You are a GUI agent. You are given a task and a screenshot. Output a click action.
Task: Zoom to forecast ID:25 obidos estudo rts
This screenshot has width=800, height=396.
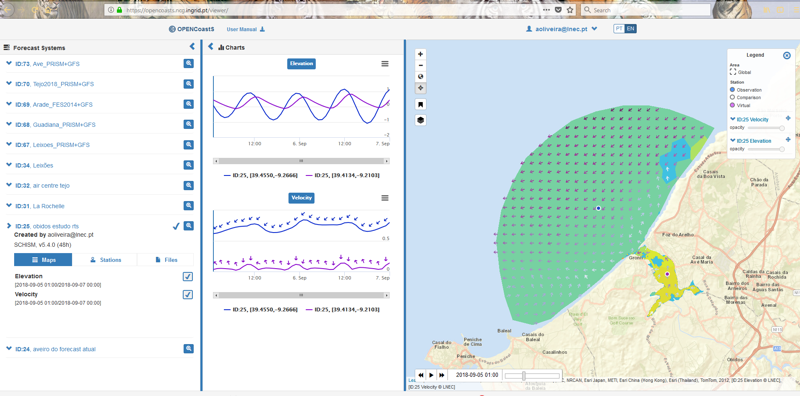coord(188,226)
